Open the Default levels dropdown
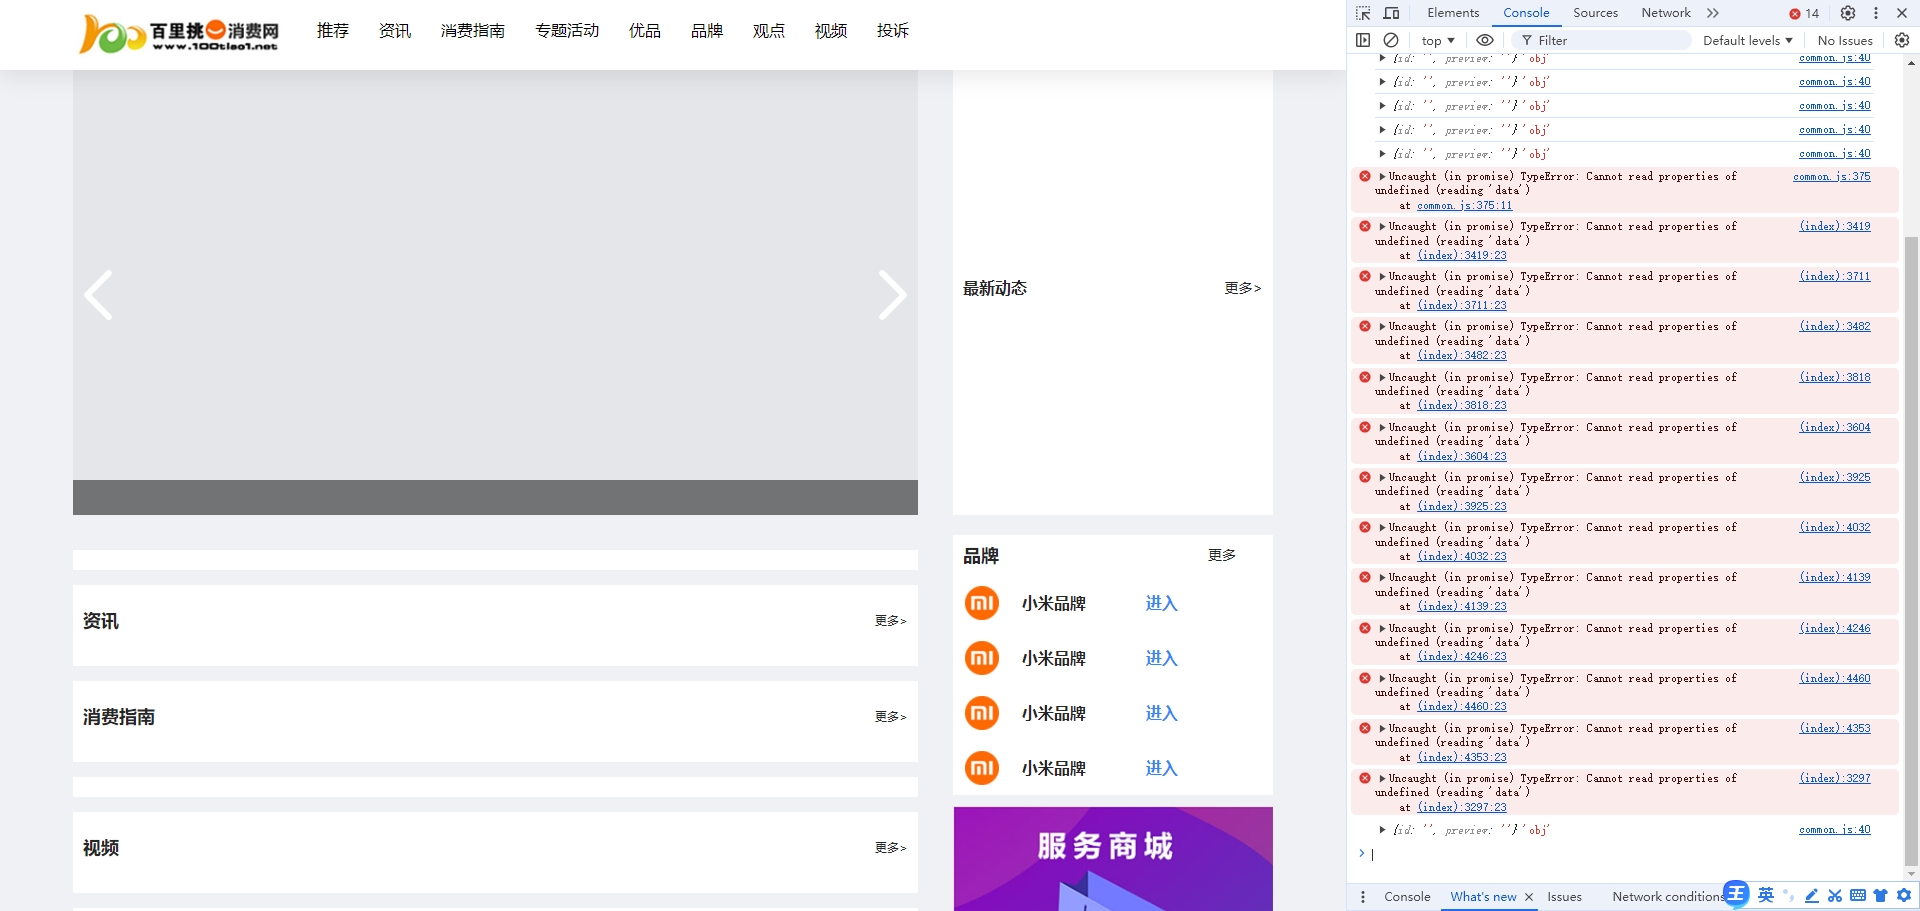 click(1748, 40)
